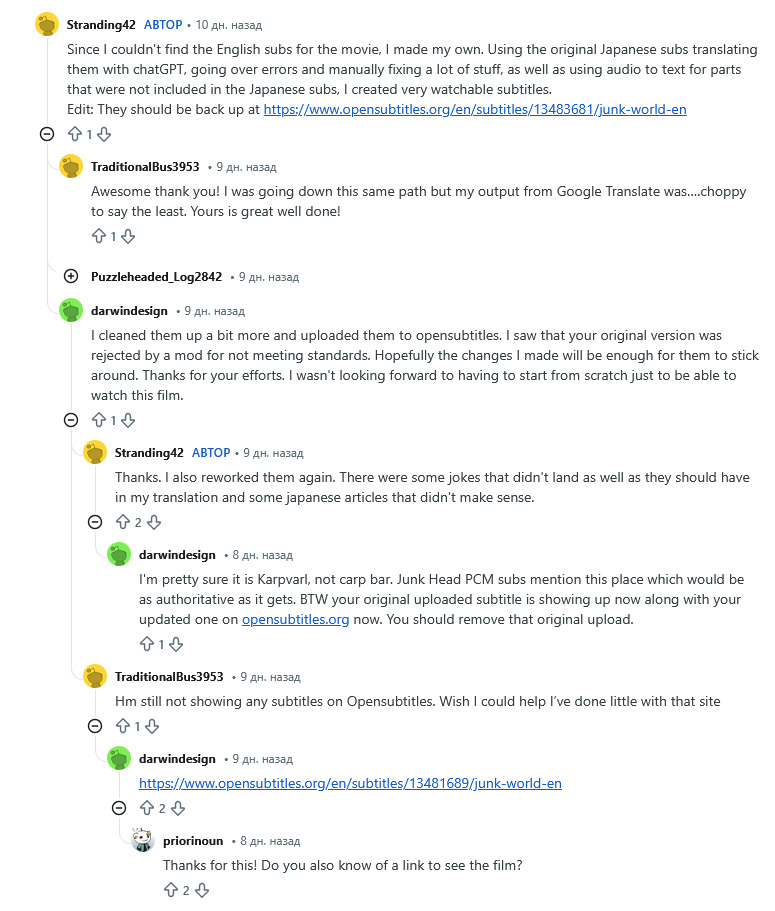
Task: Collapse darwindesign's subtitle link comment thread
Action: (118, 808)
